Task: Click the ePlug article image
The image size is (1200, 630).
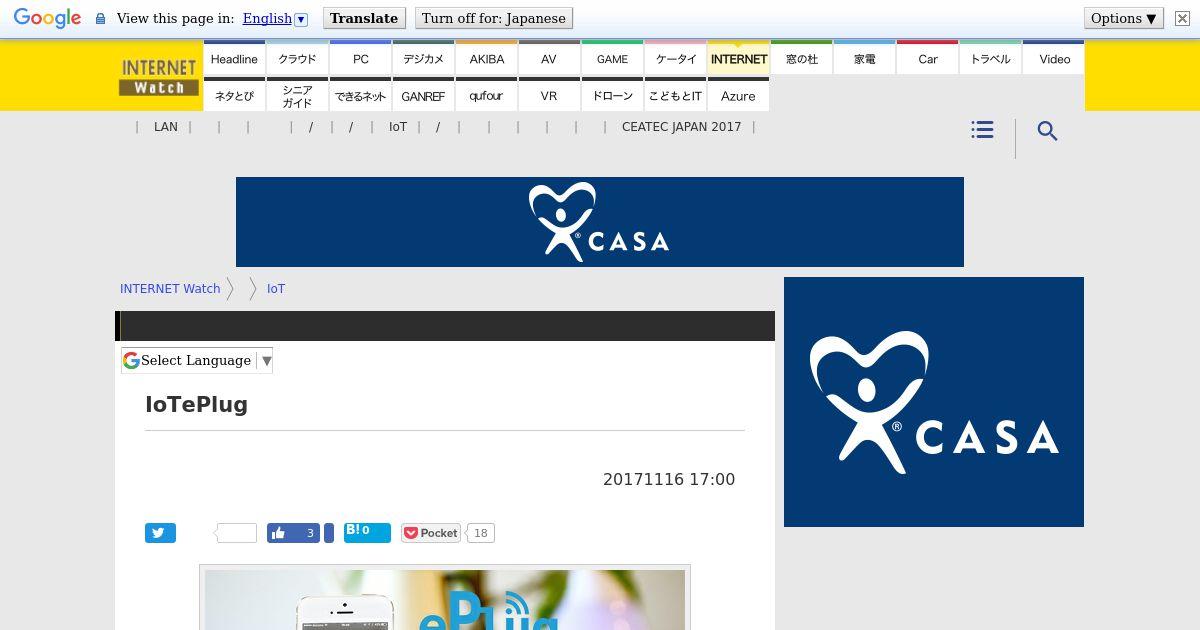Action: pos(445,599)
